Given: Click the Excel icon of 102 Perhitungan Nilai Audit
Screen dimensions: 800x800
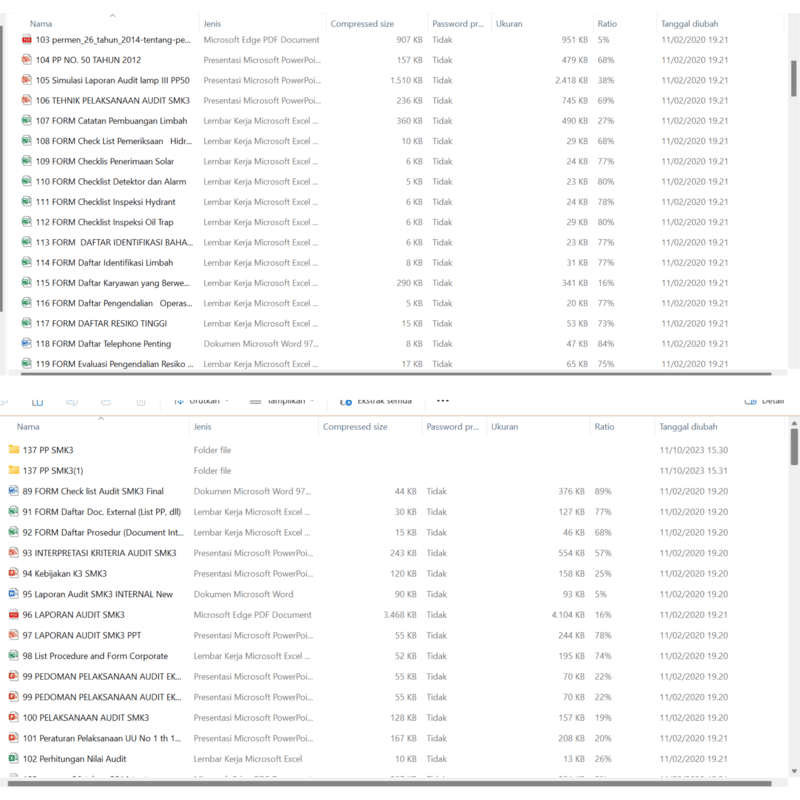Looking at the screenshot, I should coord(14,758).
